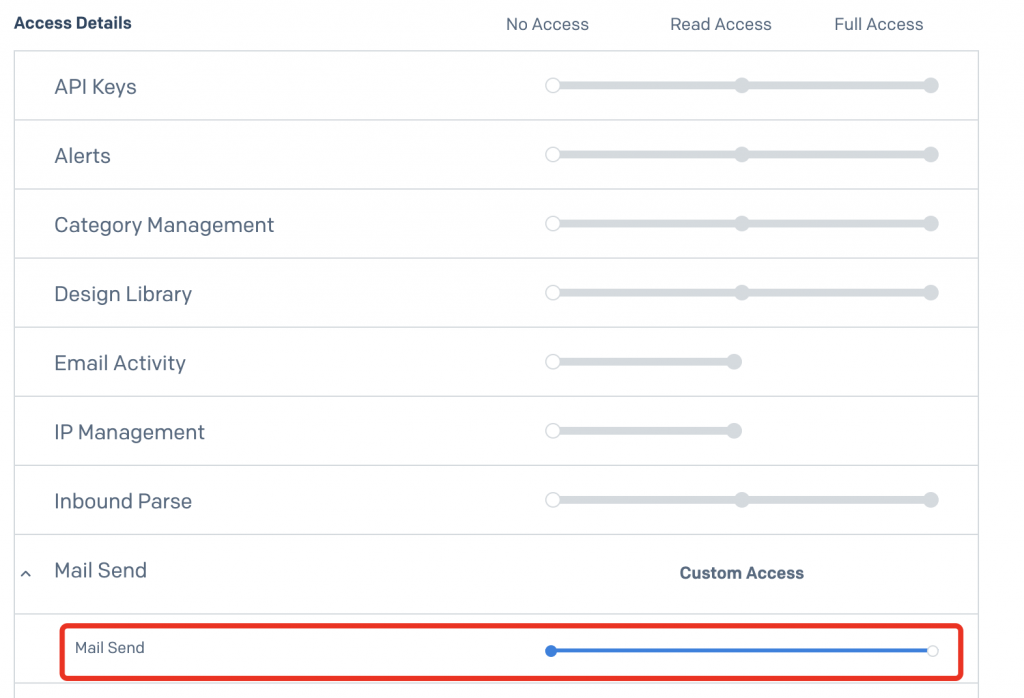
Task: Click the Mail Send section header label
Action: point(100,571)
